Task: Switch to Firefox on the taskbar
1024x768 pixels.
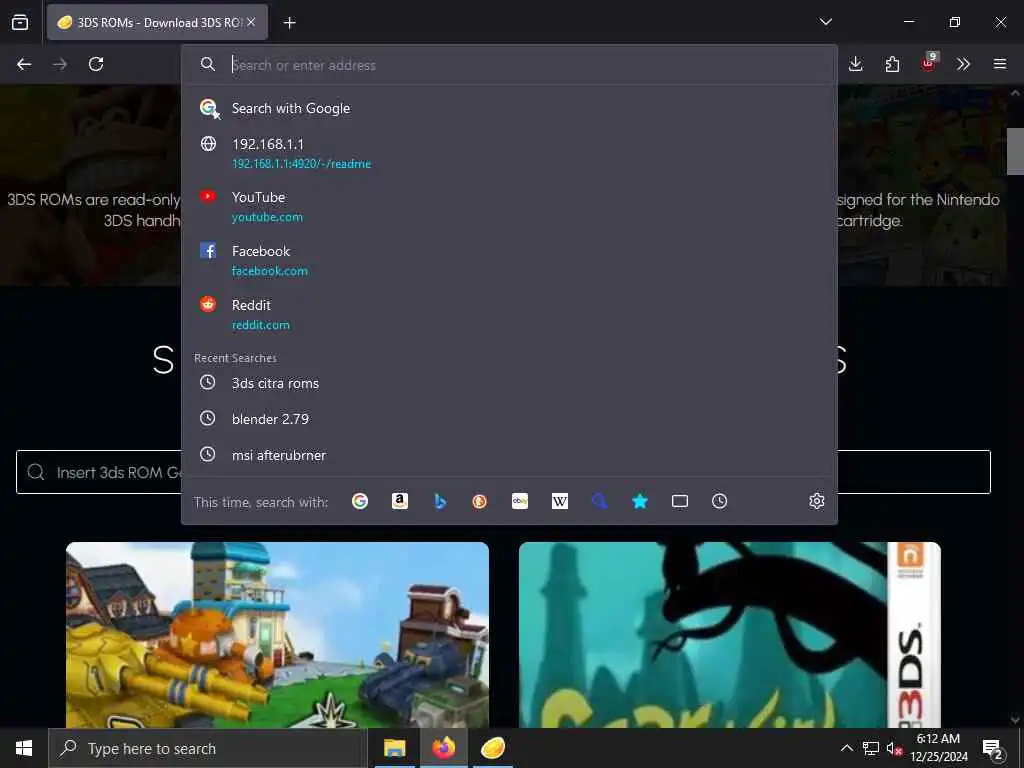Action: pyautogui.click(x=443, y=748)
